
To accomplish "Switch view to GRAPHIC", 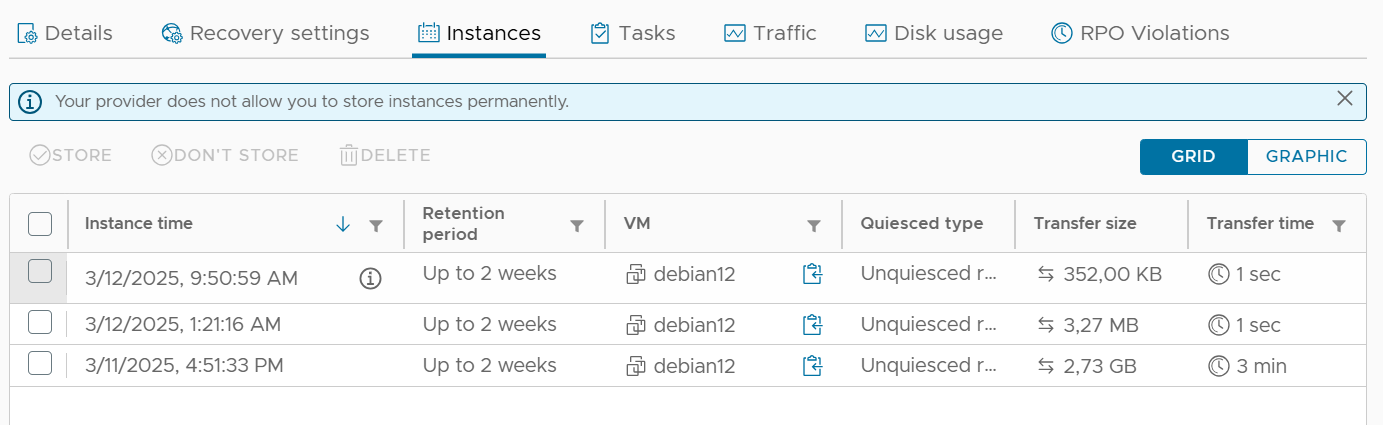I will pos(1306,157).
